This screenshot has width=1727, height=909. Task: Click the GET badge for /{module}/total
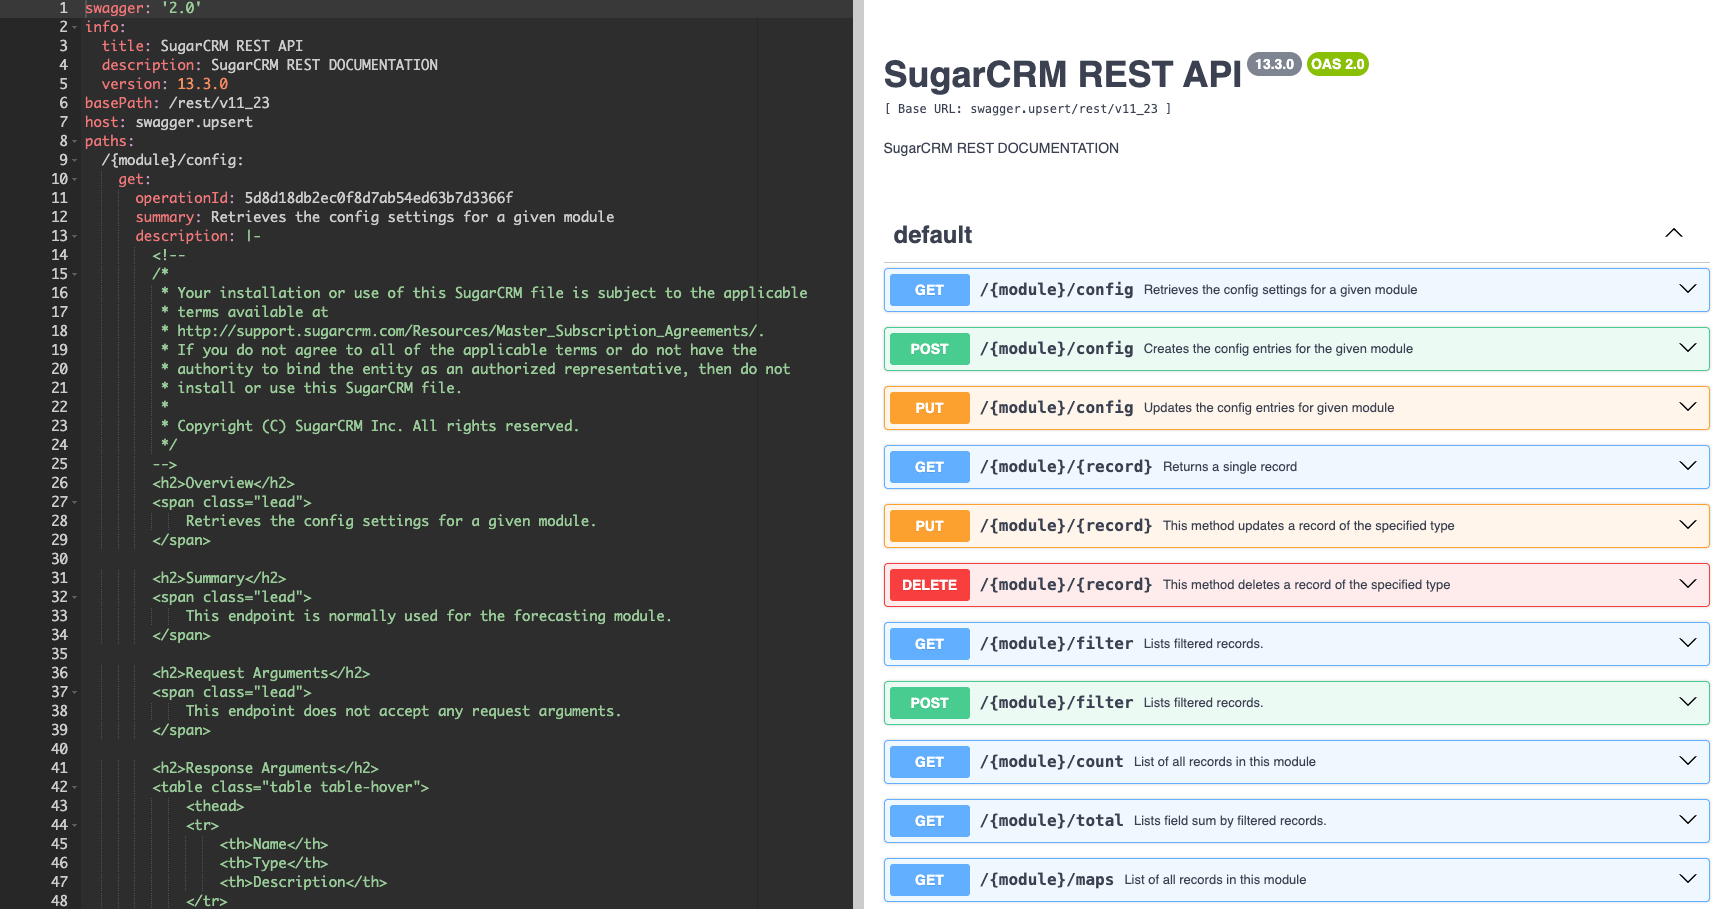coord(929,821)
